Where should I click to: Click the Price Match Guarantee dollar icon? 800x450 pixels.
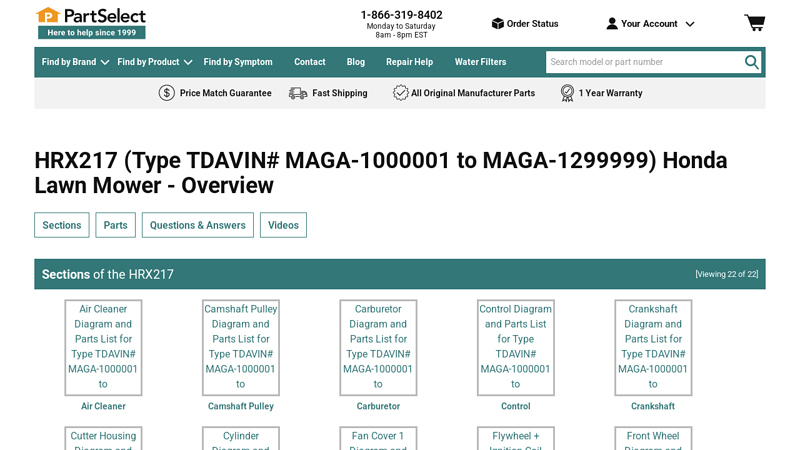(167, 93)
